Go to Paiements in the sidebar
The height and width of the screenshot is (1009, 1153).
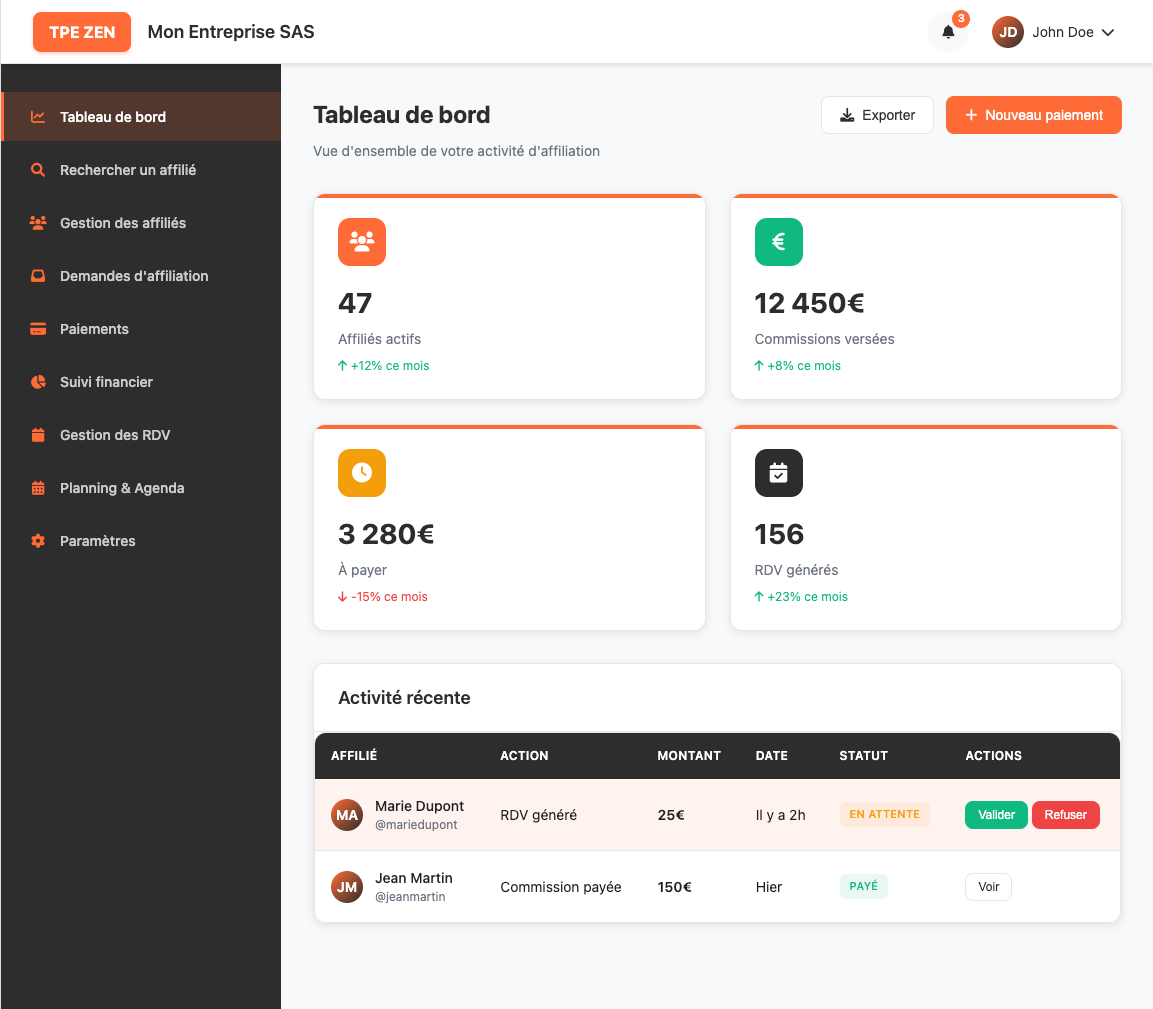[94, 329]
